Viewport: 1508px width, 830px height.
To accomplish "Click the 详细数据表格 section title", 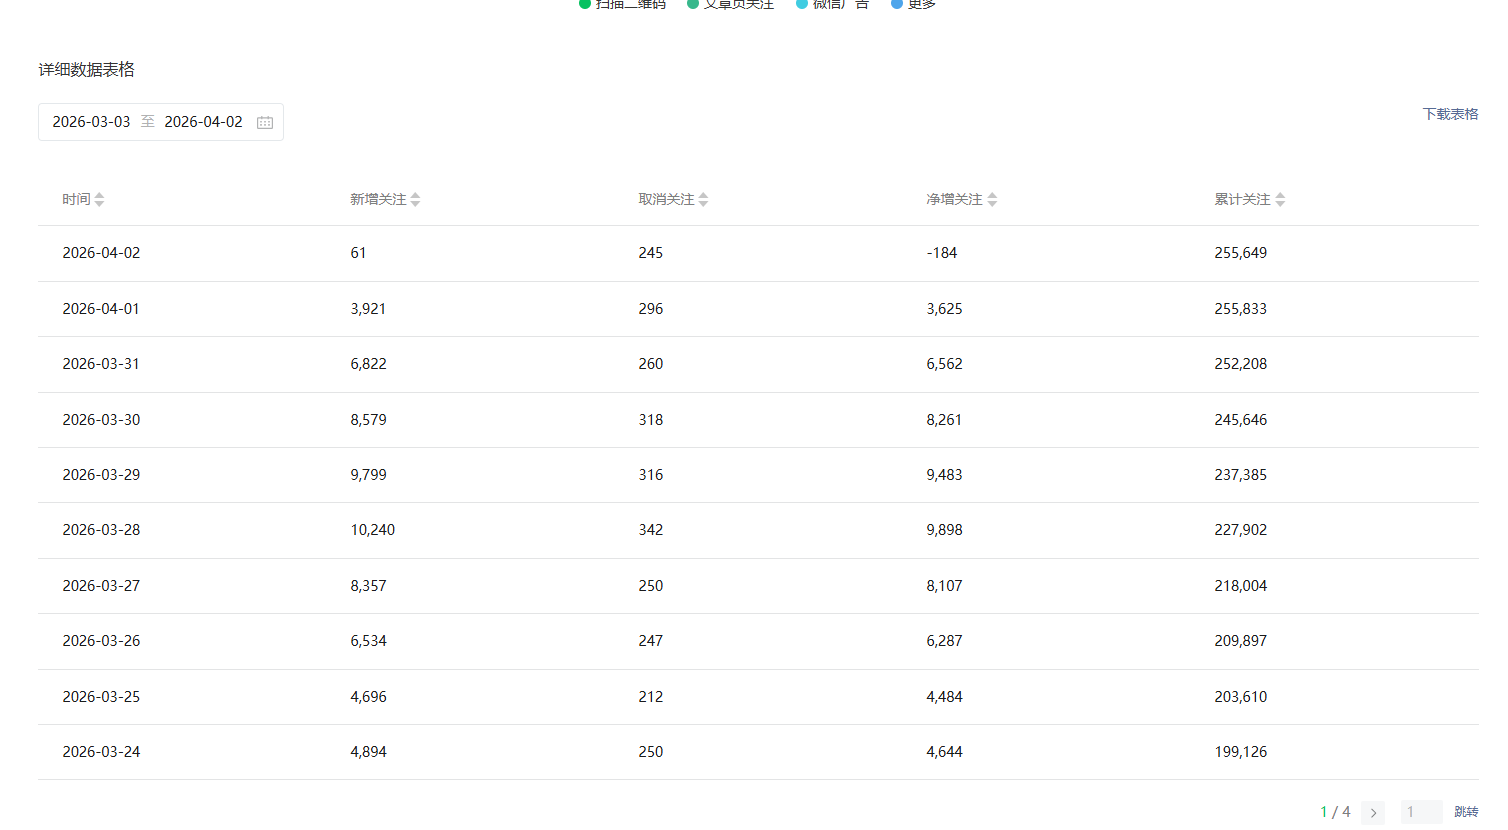I will point(86,70).
